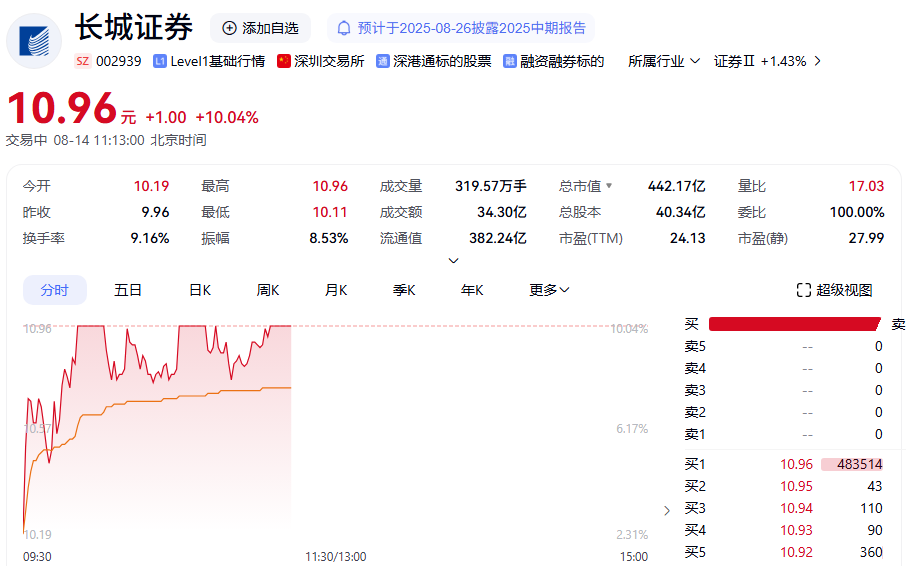Click the 长城证券 company logo icon
911x566 pixels.
click(34, 40)
